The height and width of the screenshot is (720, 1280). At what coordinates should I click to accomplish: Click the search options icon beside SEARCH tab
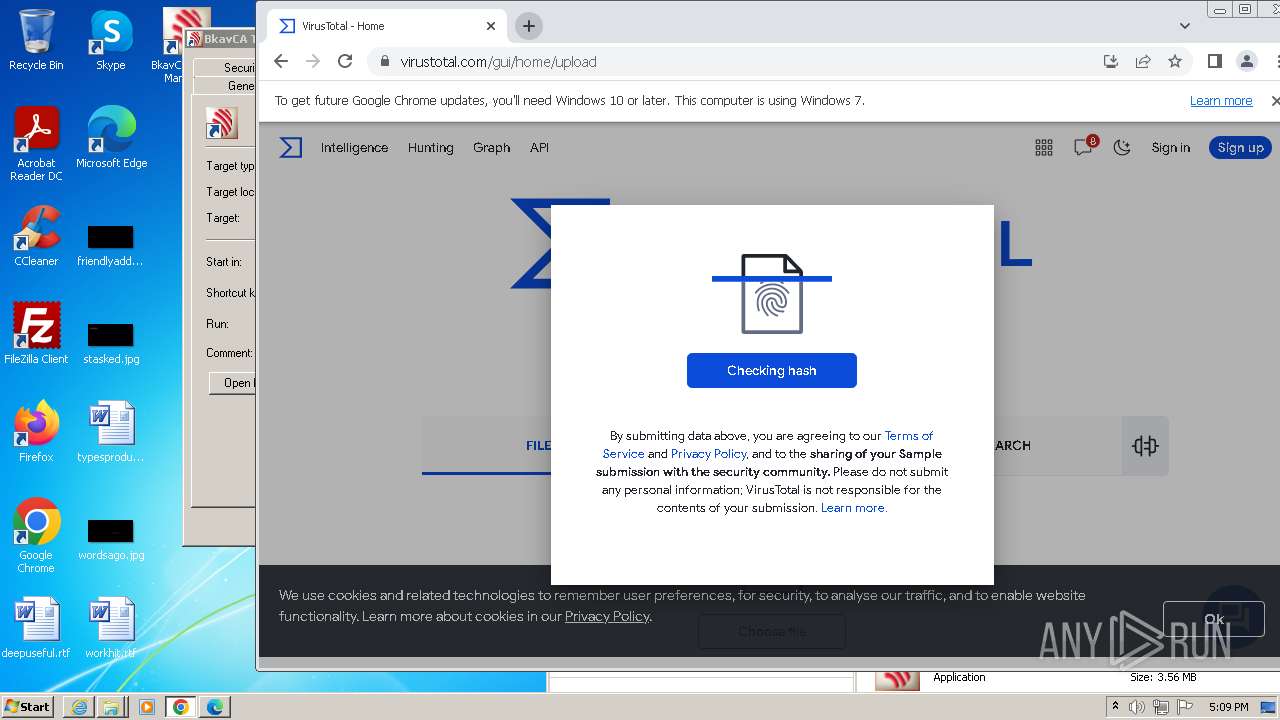[x=1145, y=446]
